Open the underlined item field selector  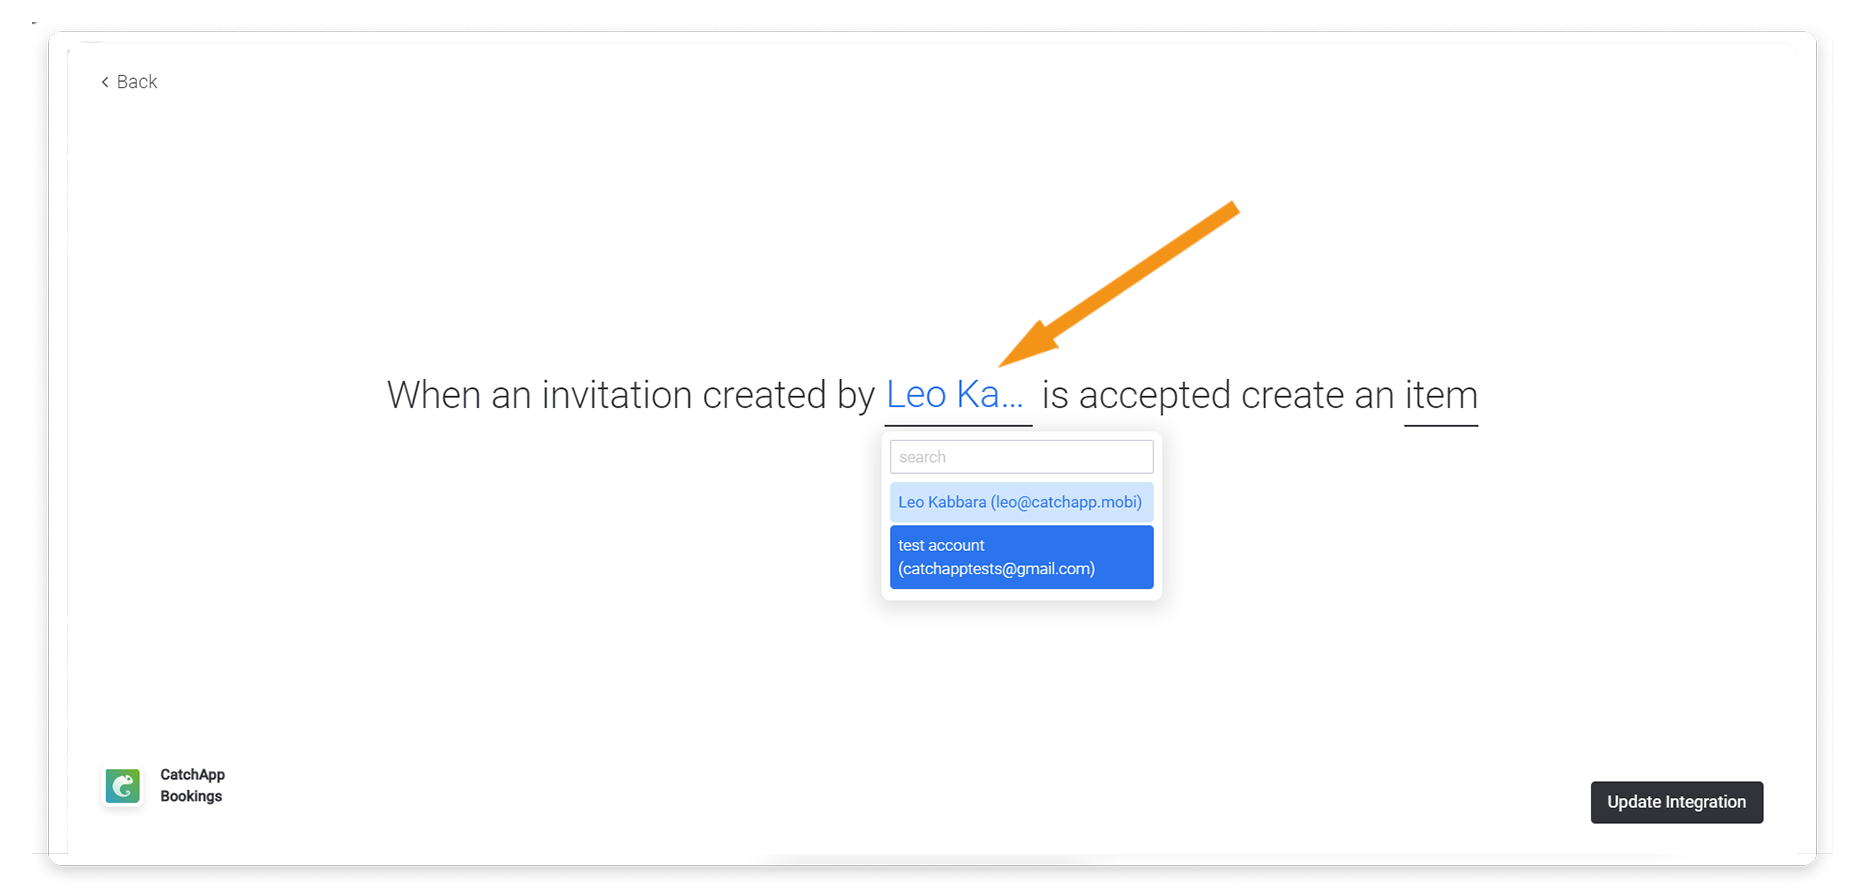[x=1441, y=395]
